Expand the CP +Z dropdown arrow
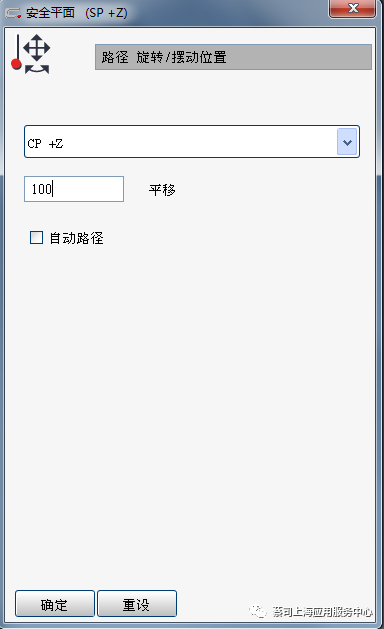The height and width of the screenshot is (629, 384). [x=347, y=142]
